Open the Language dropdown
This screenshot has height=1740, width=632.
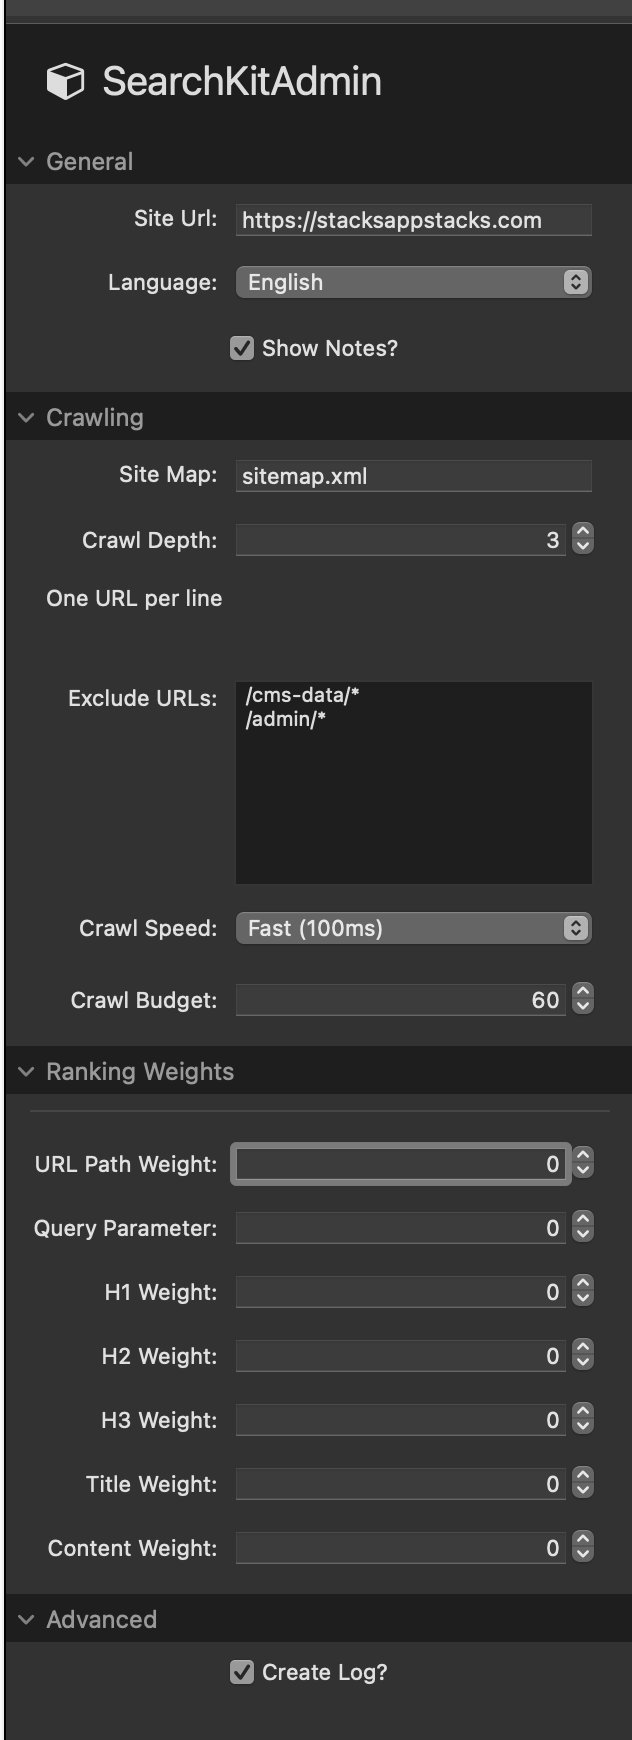coord(413,282)
